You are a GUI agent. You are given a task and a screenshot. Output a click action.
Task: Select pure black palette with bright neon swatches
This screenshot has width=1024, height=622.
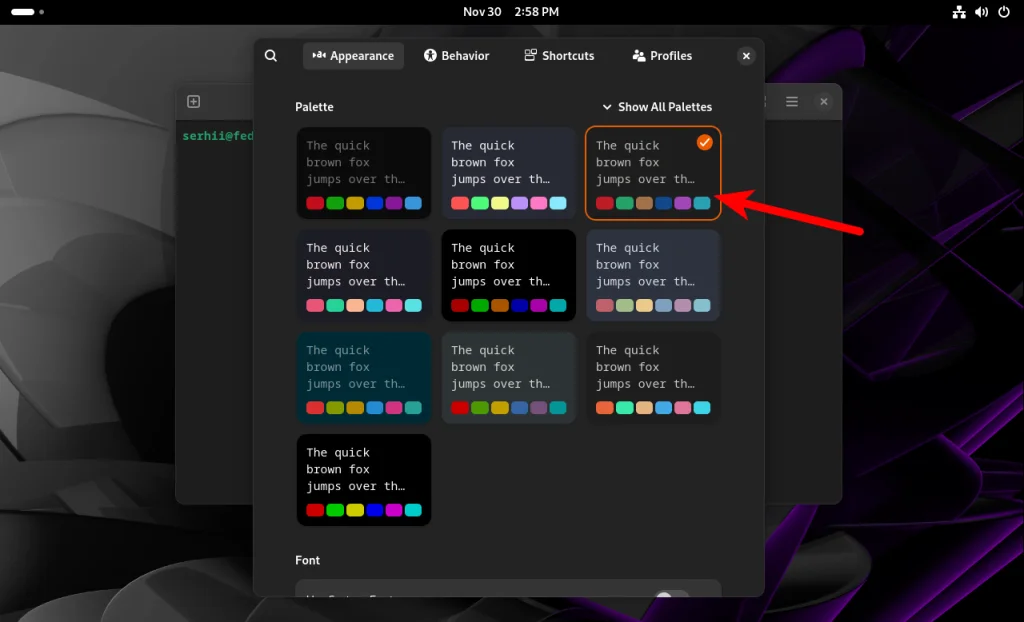364,480
